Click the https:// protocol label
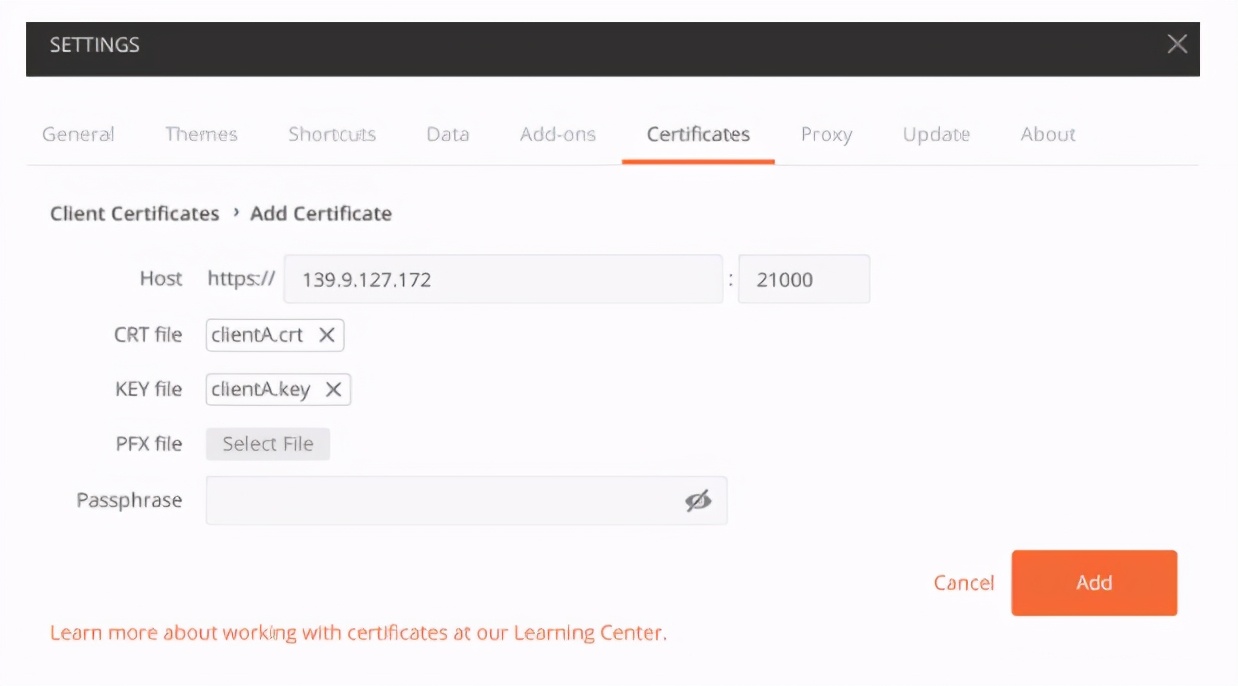Viewport: 1238px width, 686px height. click(x=241, y=279)
